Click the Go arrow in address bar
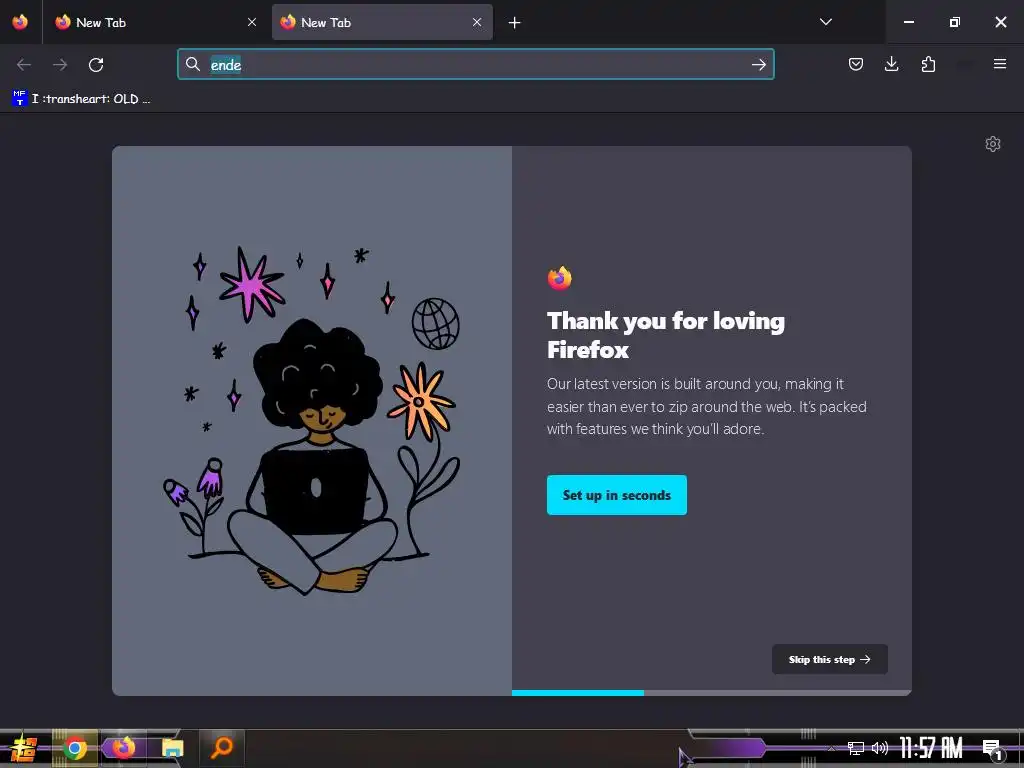This screenshot has width=1024, height=768. click(x=758, y=64)
